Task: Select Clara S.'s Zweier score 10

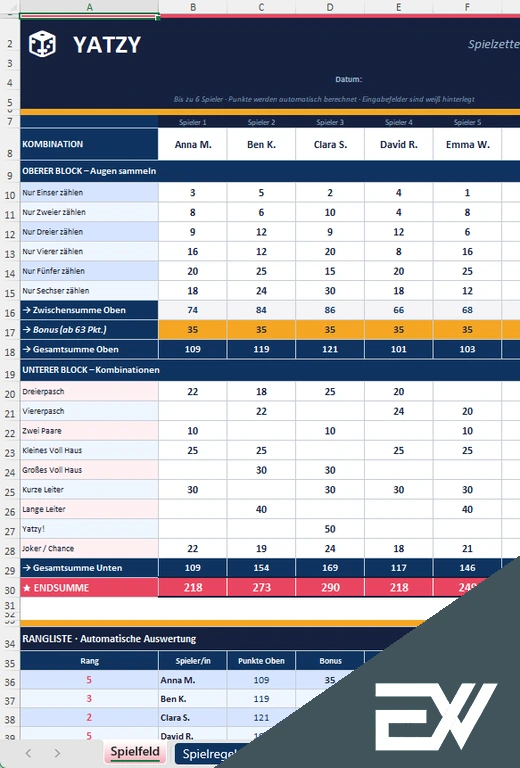Action: coord(330,213)
